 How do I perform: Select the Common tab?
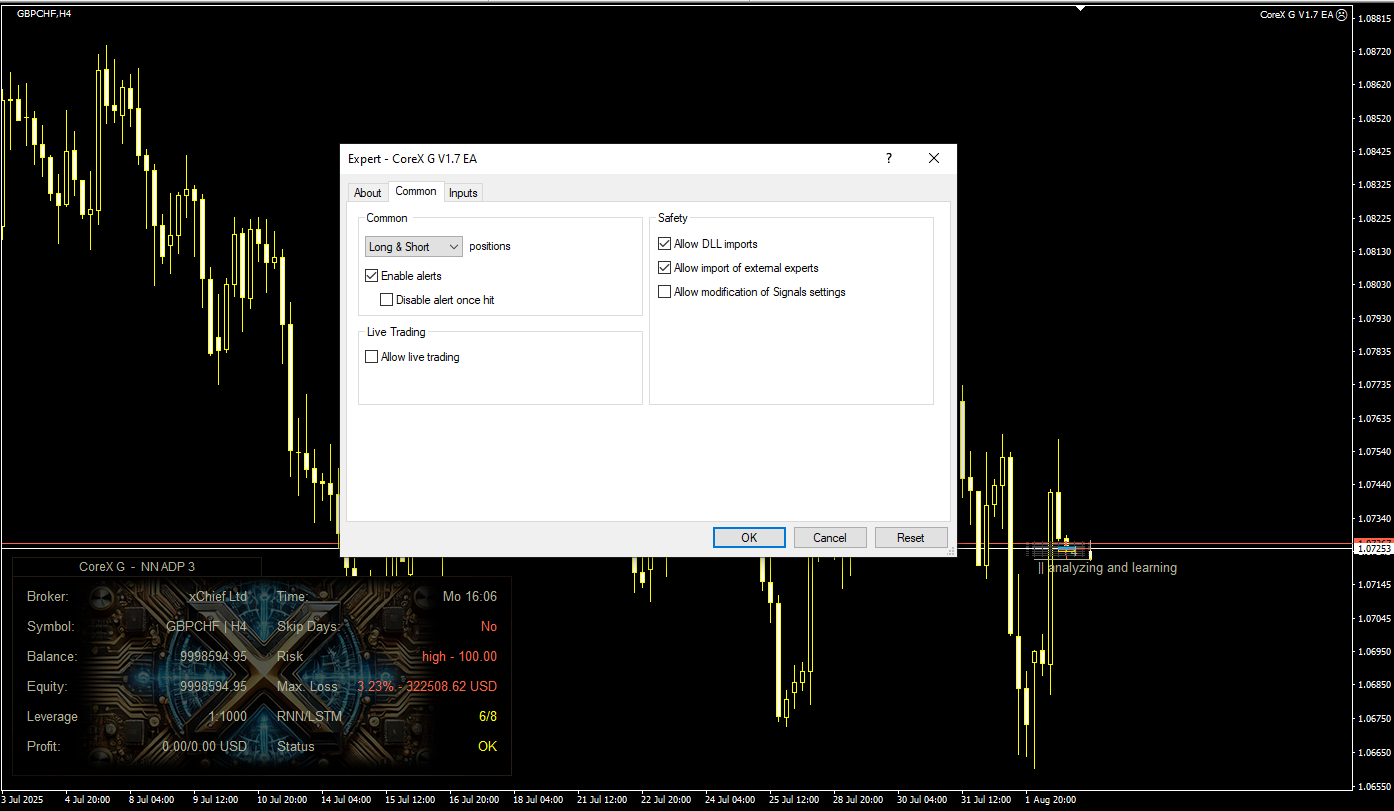[415, 192]
